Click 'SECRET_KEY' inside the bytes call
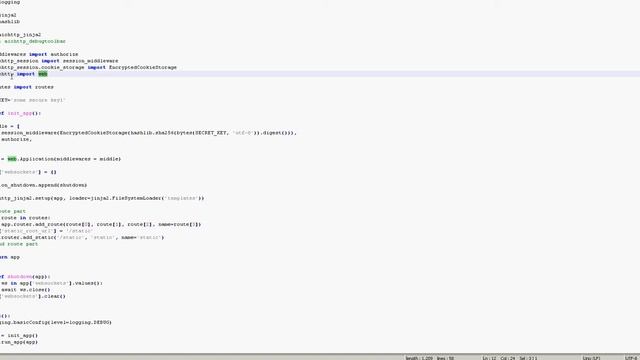This screenshot has height=360, width=640. click(x=211, y=133)
